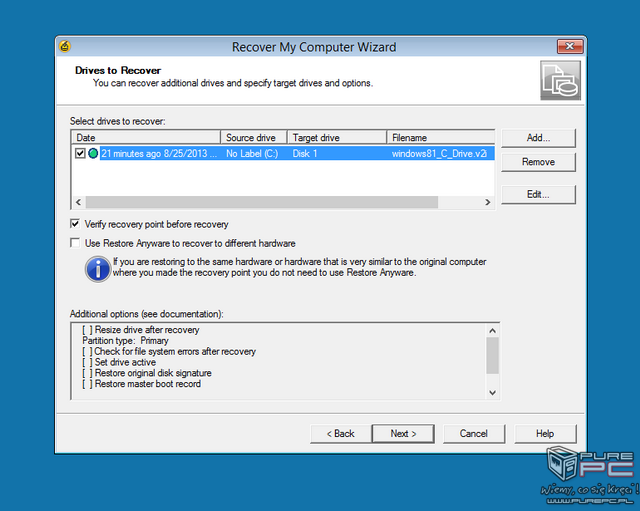
Task: Cancel the recovery wizard
Action: tap(474, 433)
